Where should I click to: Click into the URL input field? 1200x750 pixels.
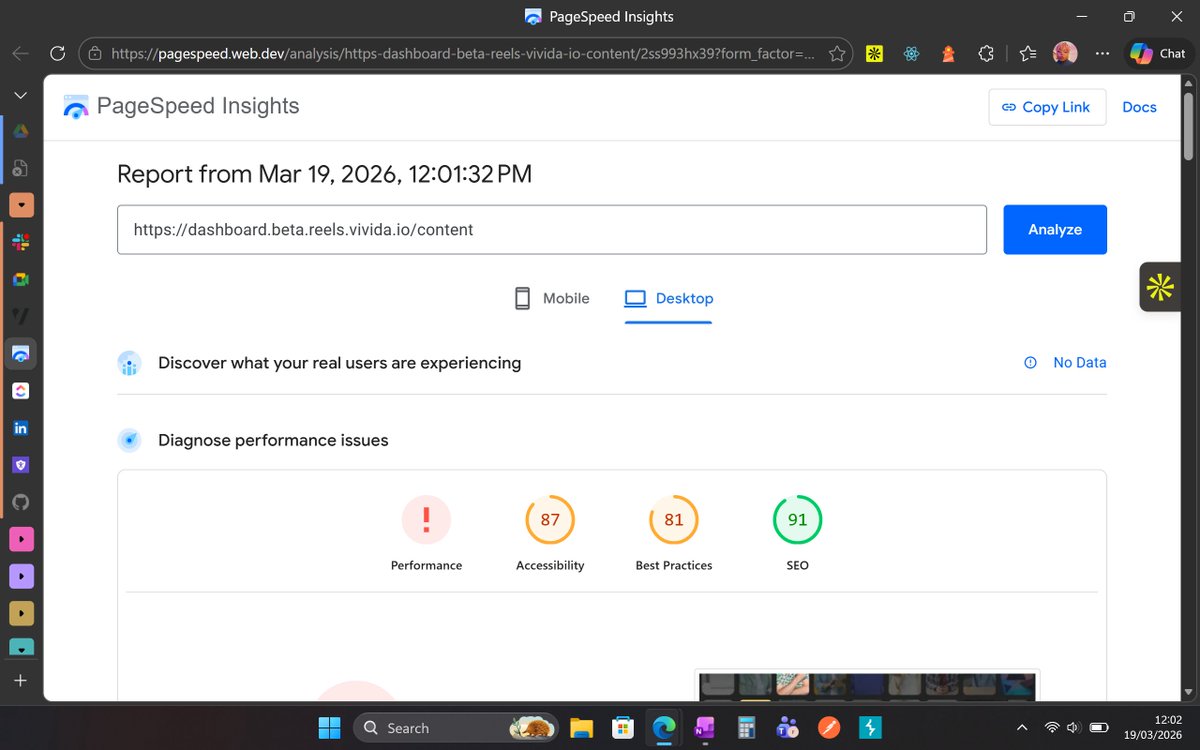click(x=552, y=229)
